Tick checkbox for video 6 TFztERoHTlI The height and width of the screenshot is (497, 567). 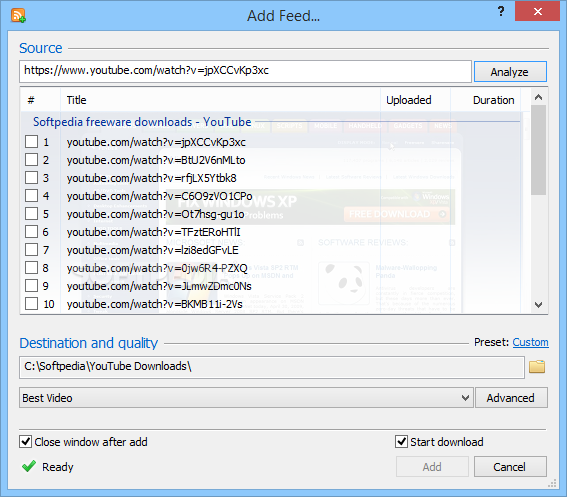coord(31,231)
